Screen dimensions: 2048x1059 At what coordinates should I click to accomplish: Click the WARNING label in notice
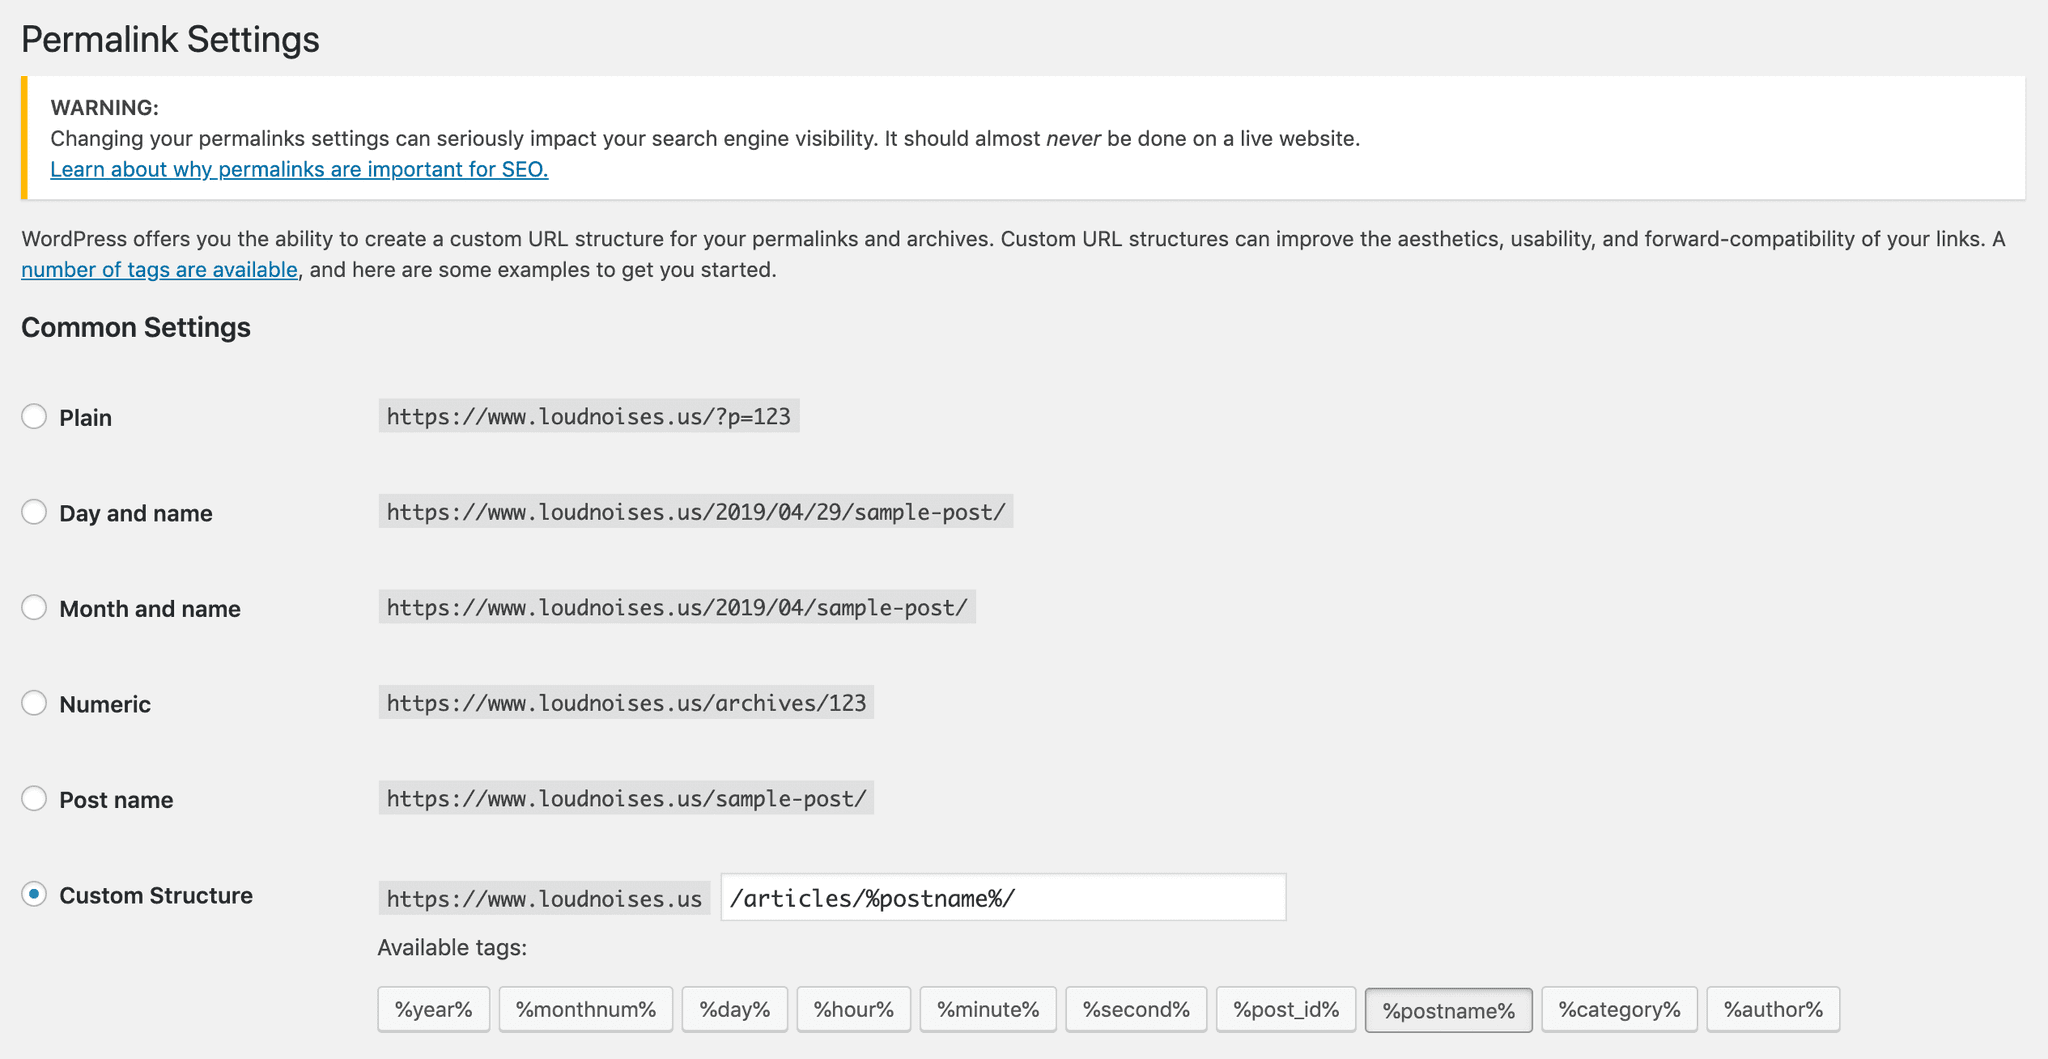point(104,107)
